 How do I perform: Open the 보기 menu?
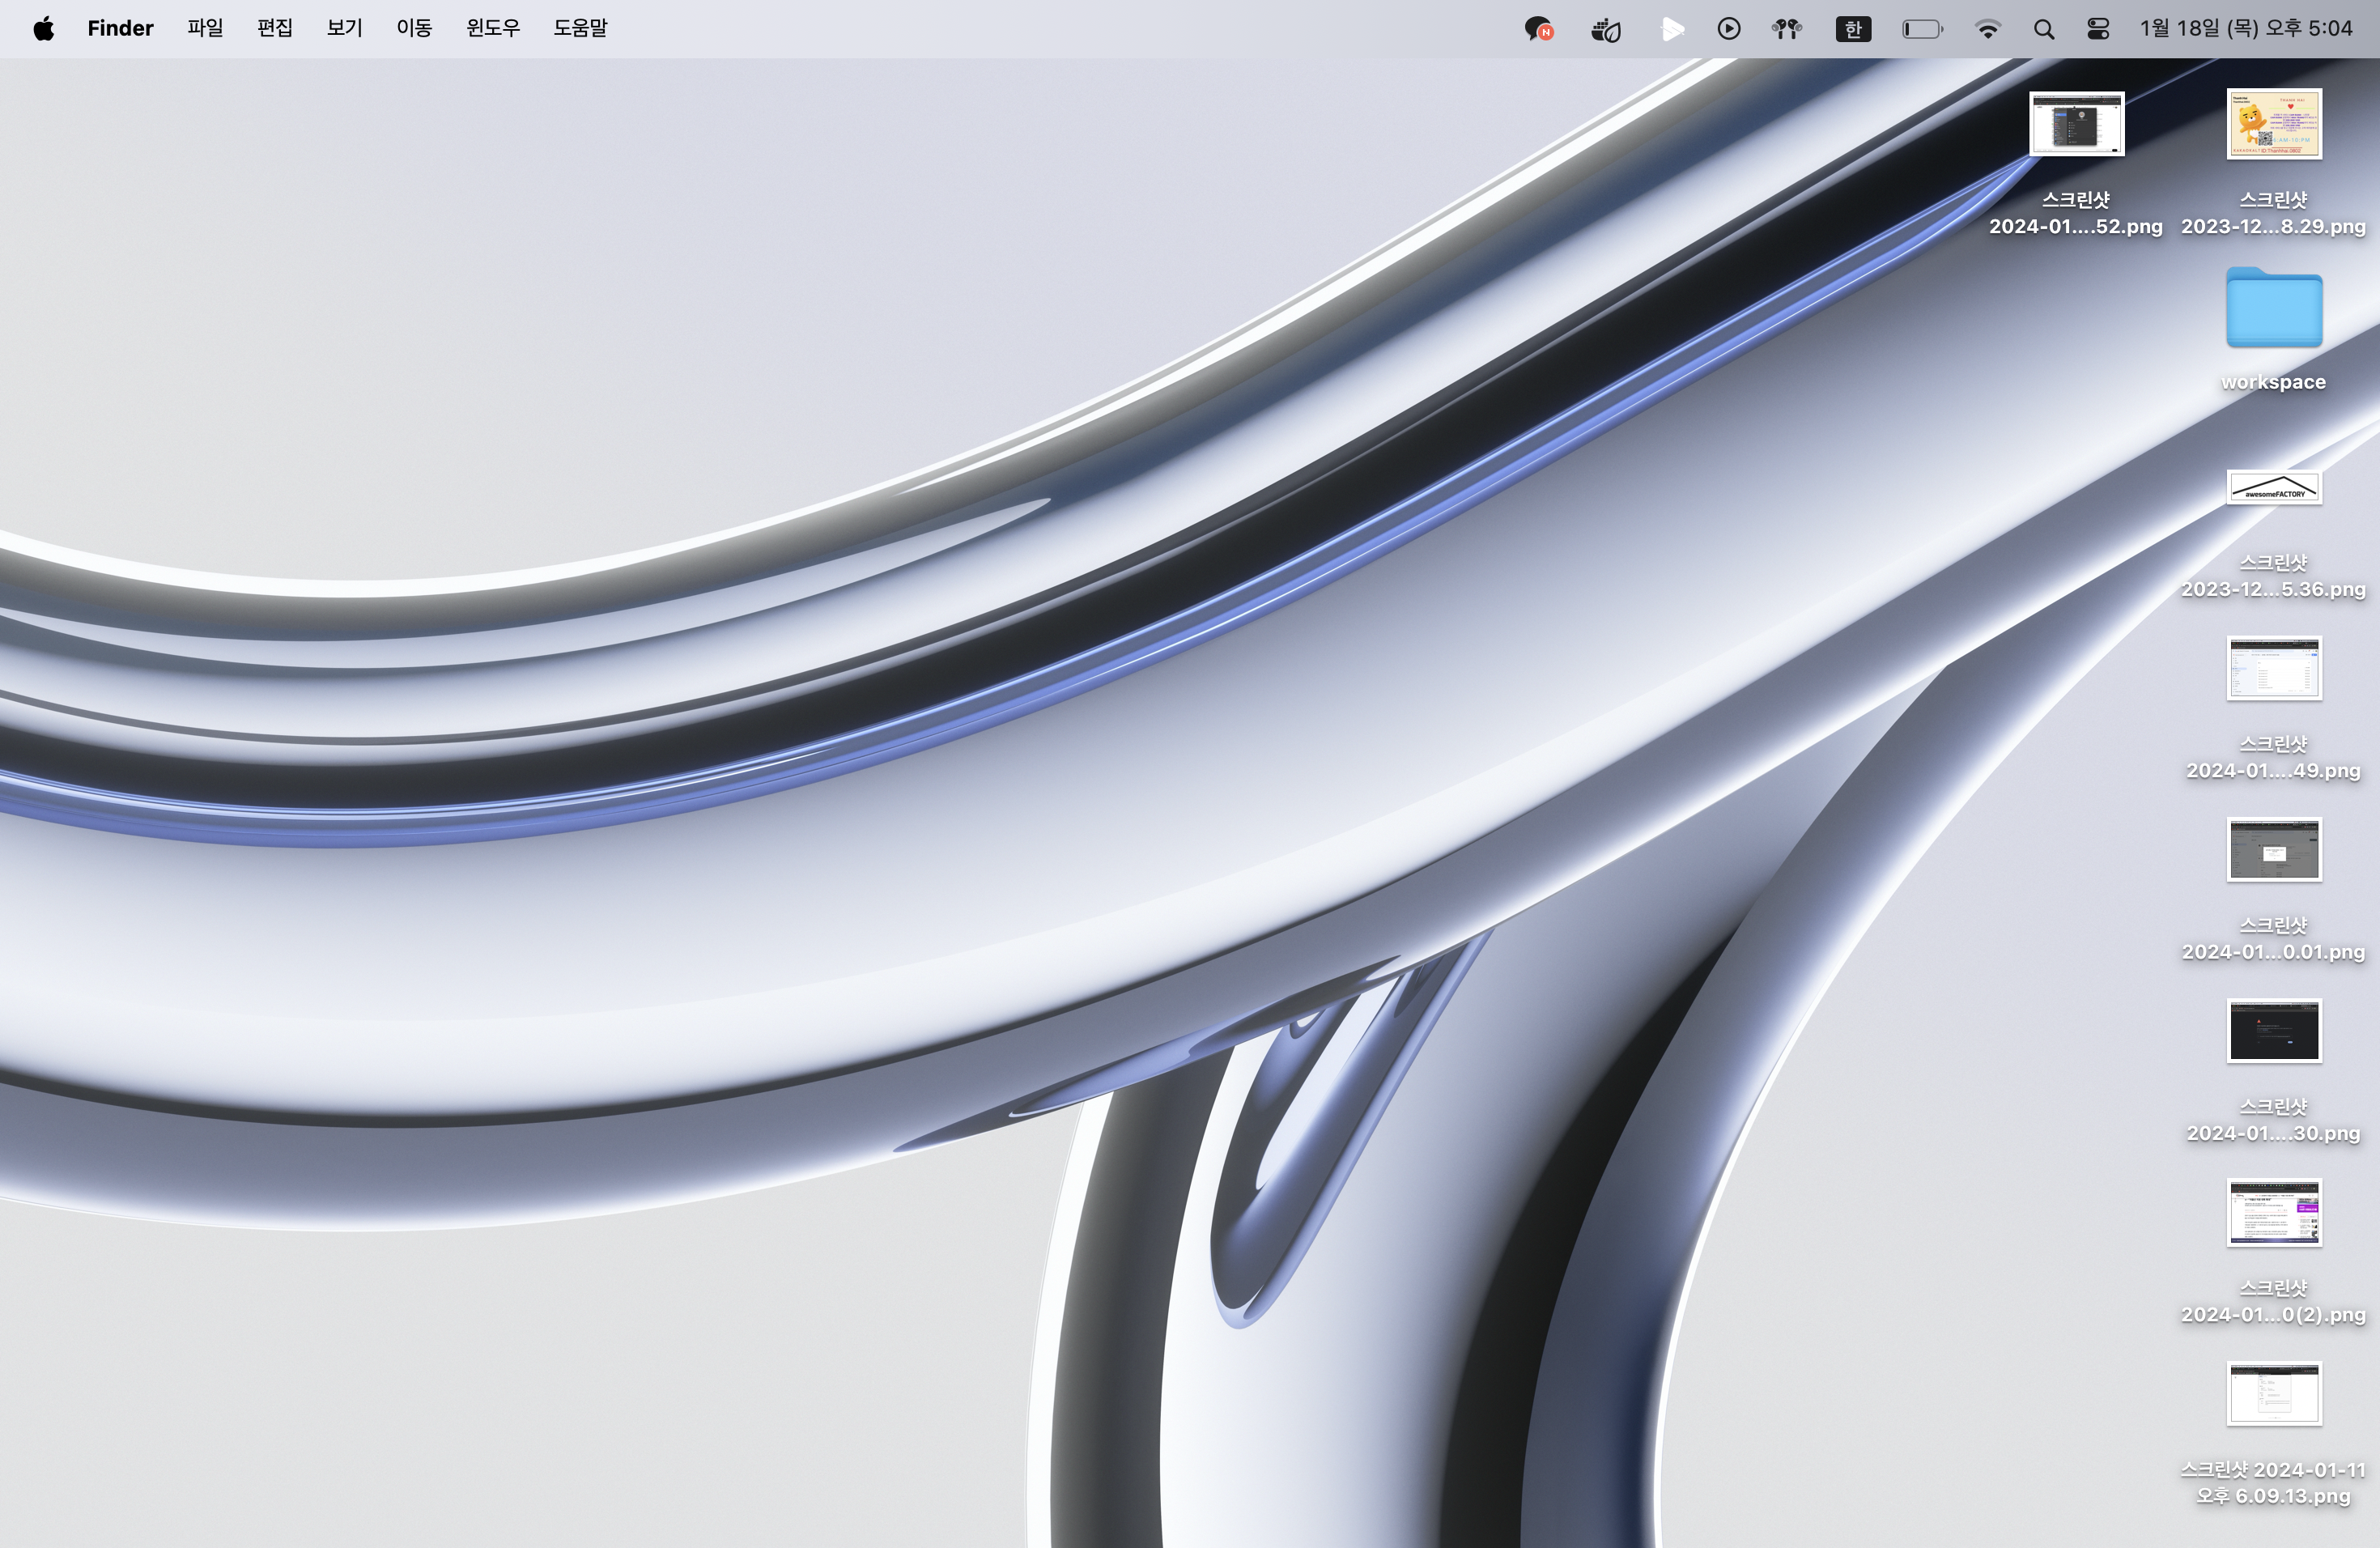pos(344,28)
